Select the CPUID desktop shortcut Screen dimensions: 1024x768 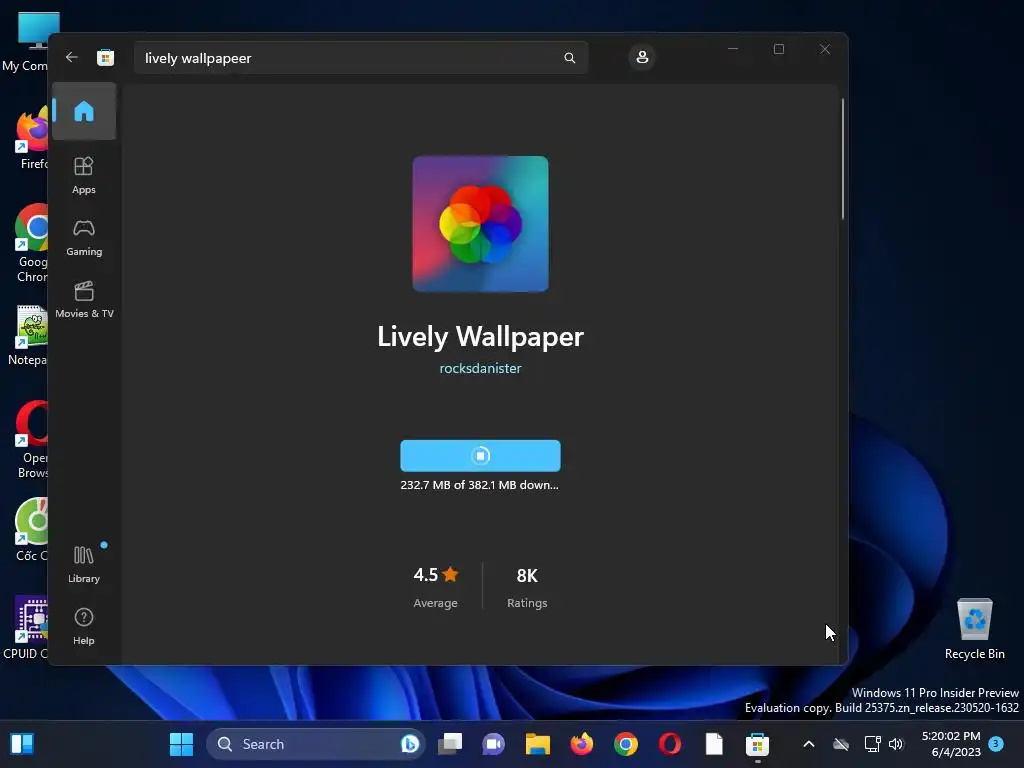pos(26,628)
